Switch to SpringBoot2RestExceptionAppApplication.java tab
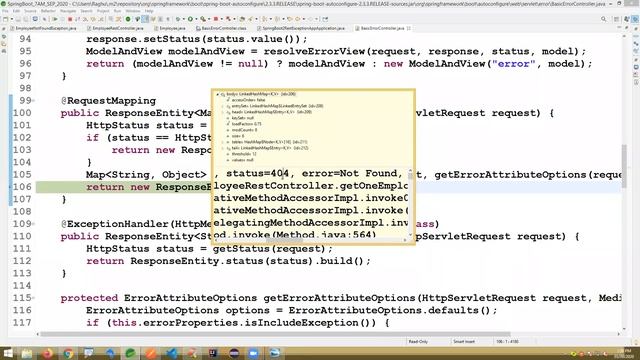This screenshot has height=360, width=640. coord(300,28)
